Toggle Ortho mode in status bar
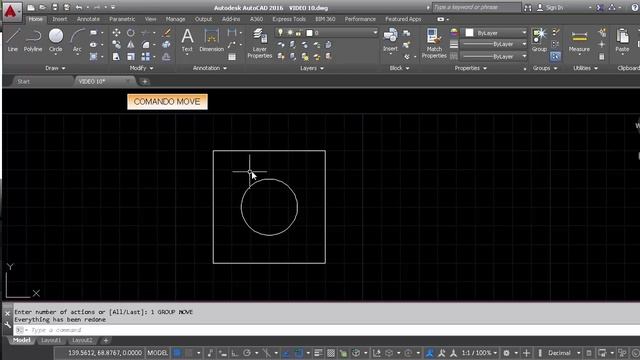This screenshot has width=640, height=360. tap(235, 353)
